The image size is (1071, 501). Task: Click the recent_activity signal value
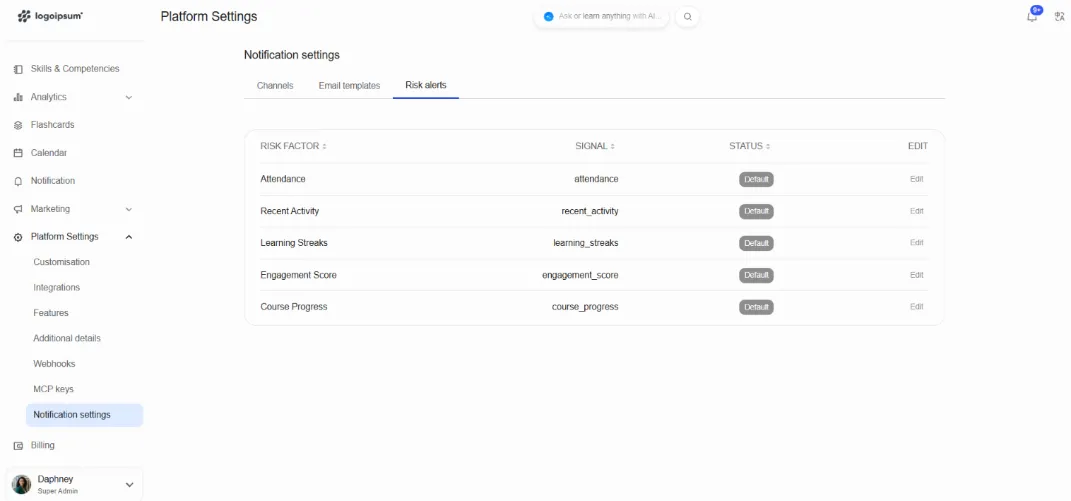click(590, 211)
